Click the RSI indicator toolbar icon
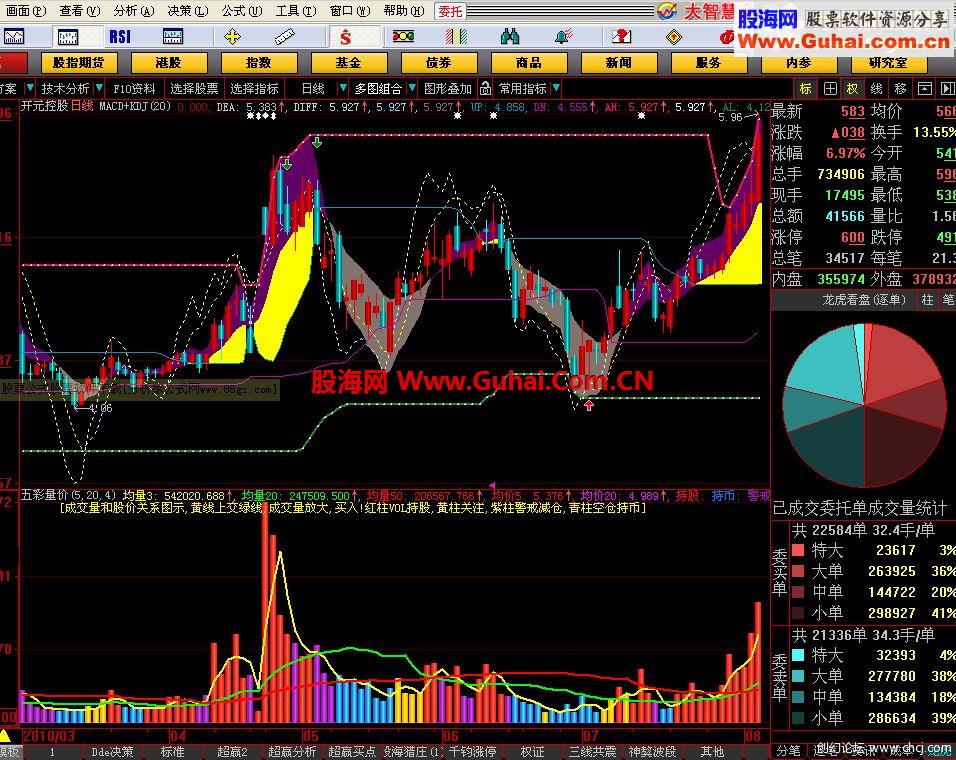Screen dimensions: 956x760 [x=120, y=36]
